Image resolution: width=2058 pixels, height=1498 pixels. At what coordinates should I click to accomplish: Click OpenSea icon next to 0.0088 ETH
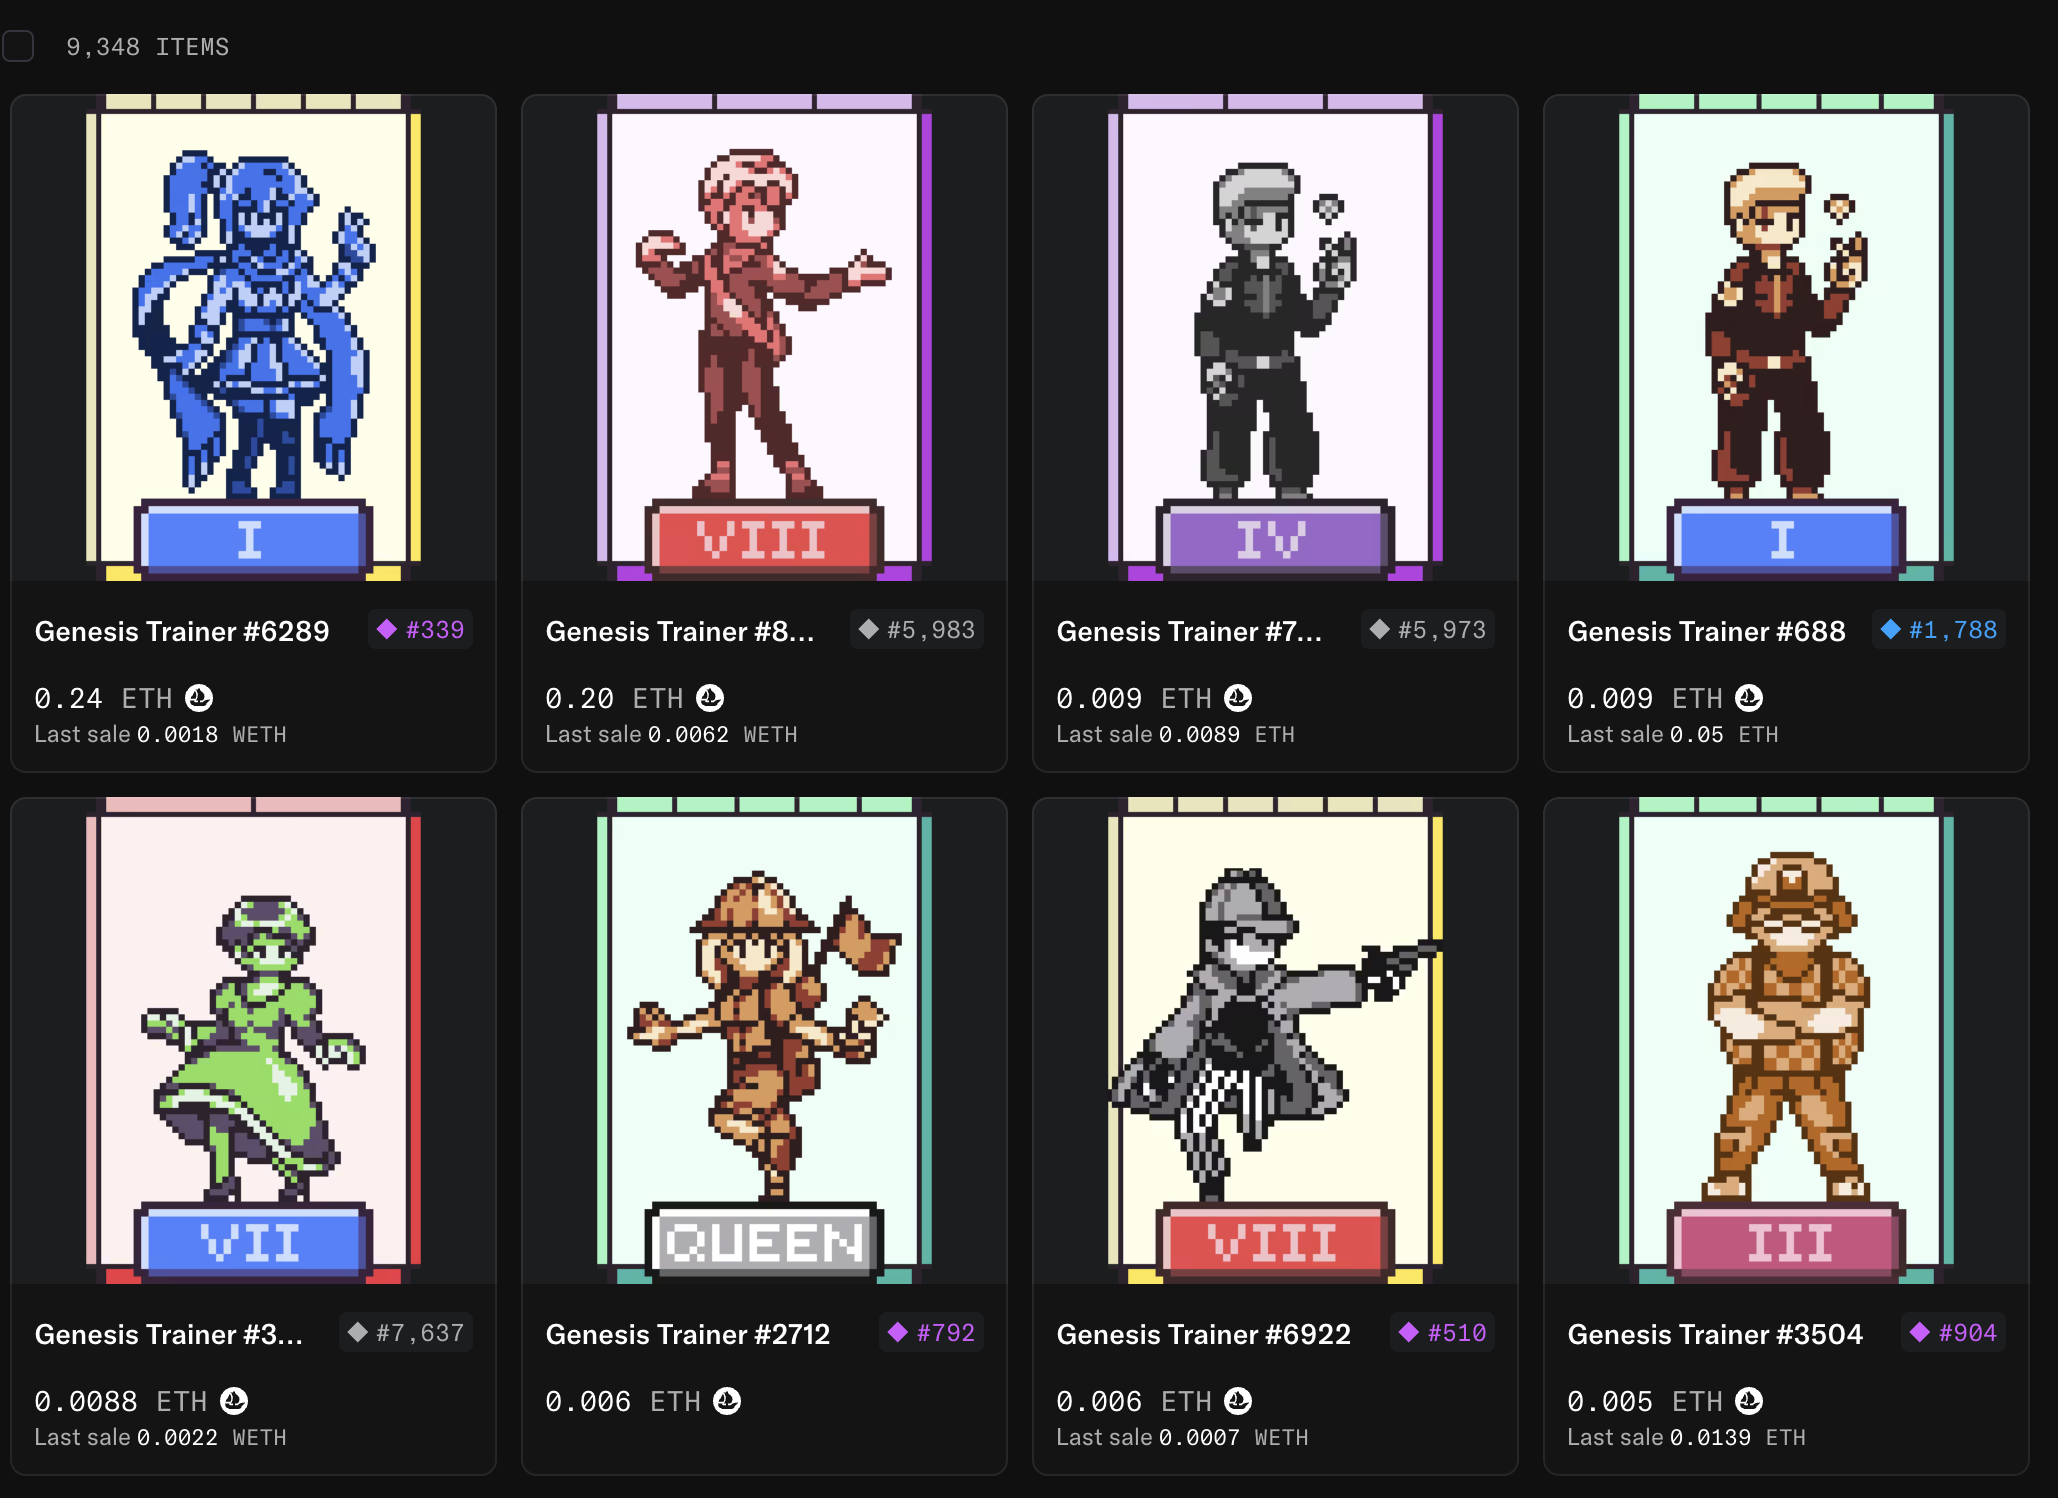pos(234,1401)
